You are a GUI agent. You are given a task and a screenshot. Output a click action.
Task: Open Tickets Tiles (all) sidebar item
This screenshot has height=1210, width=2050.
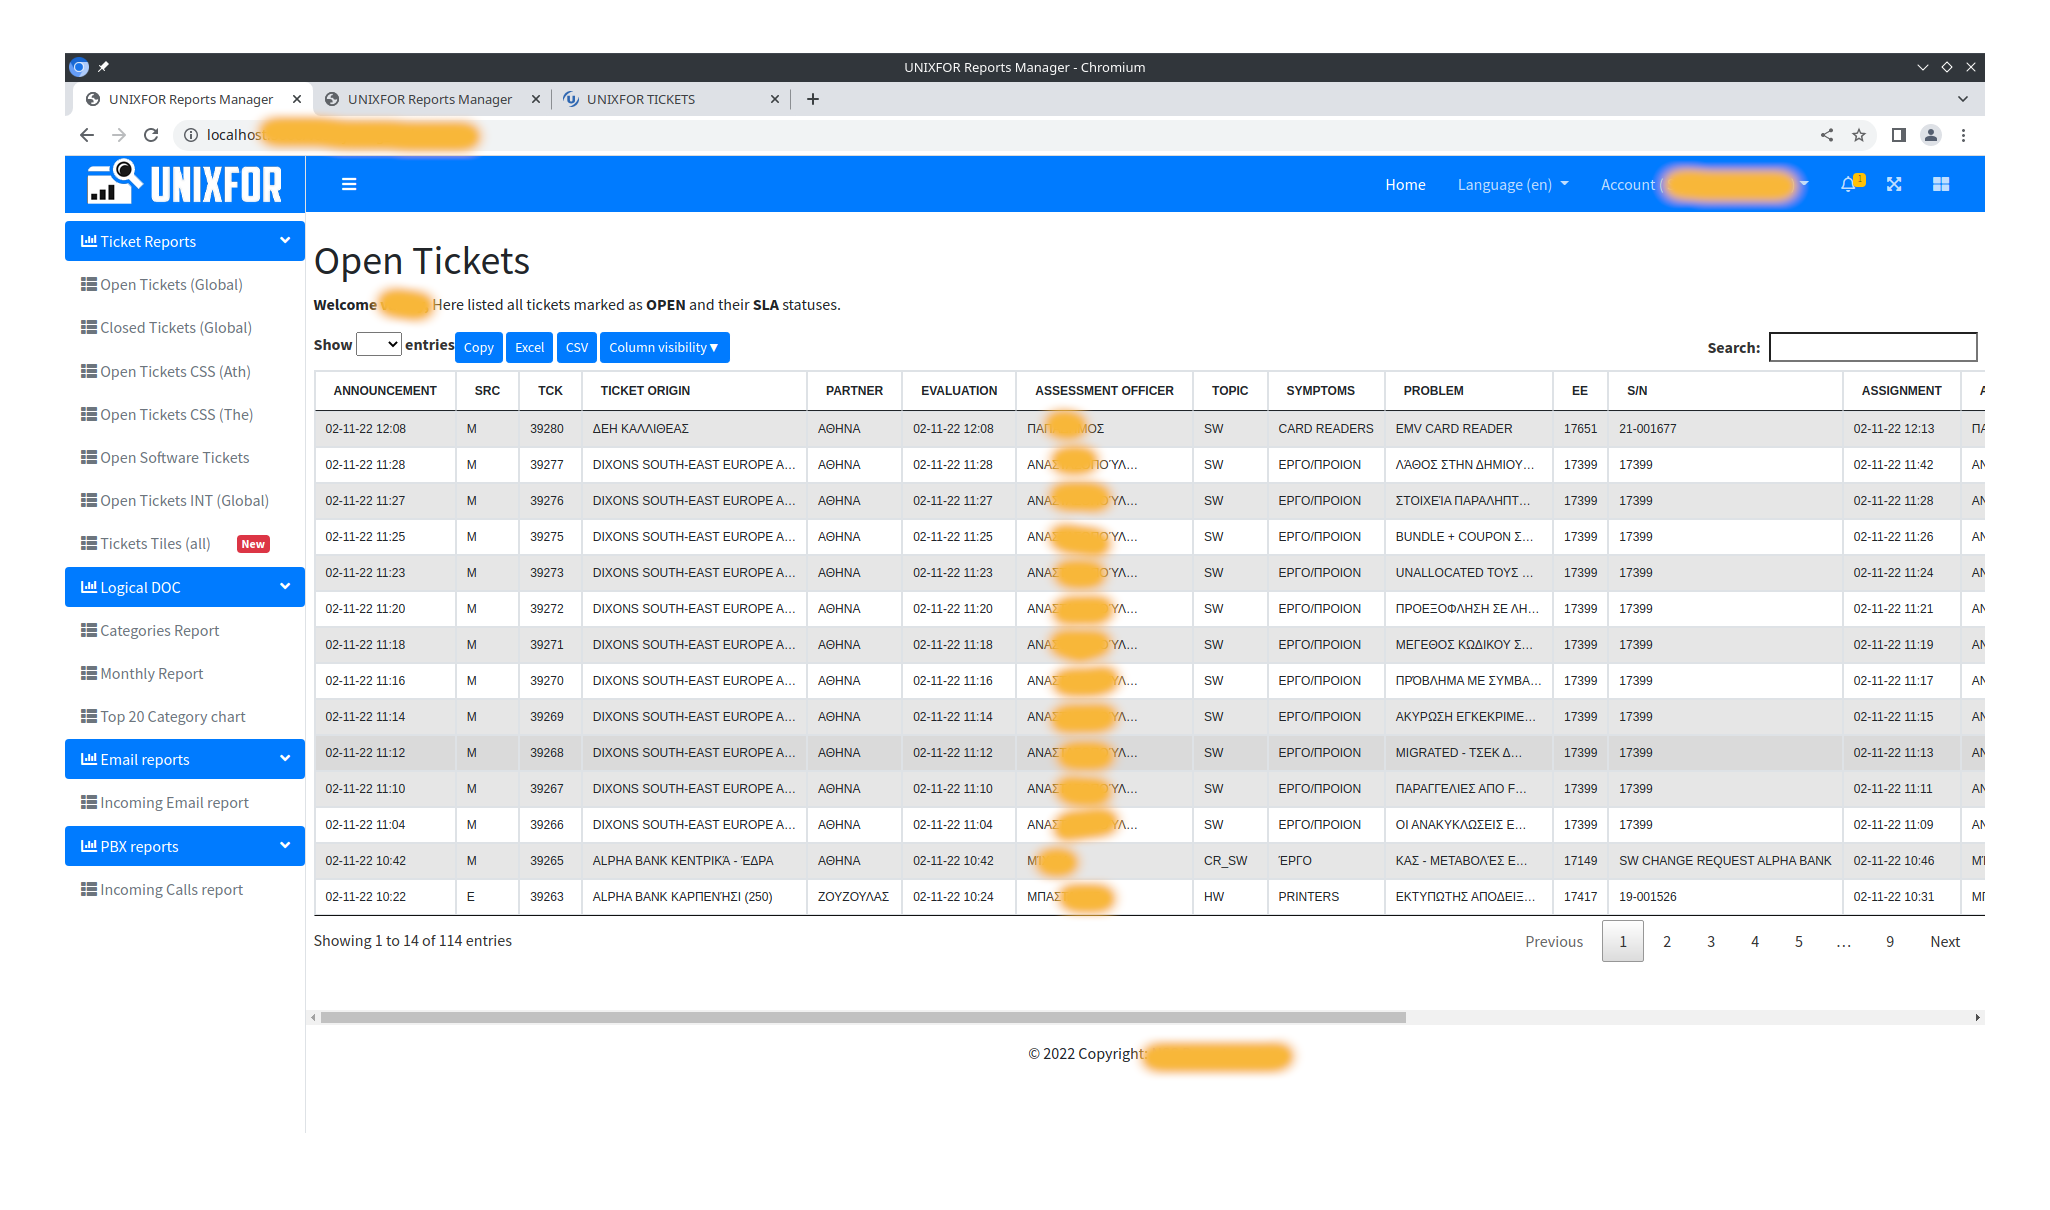pos(155,544)
